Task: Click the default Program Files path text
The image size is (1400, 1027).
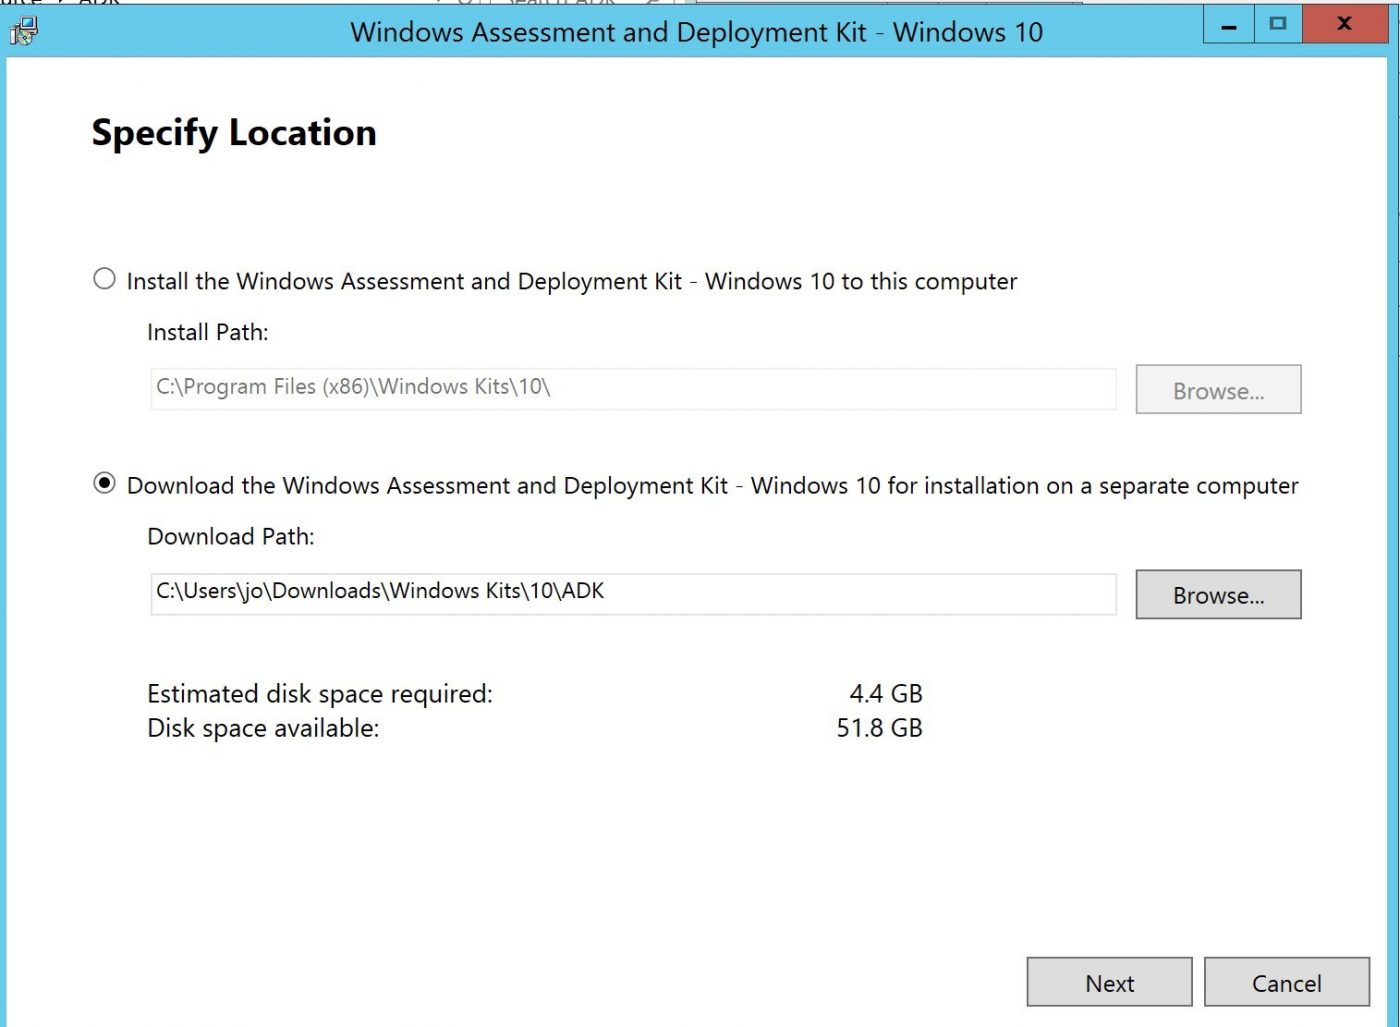Action: click(x=352, y=387)
